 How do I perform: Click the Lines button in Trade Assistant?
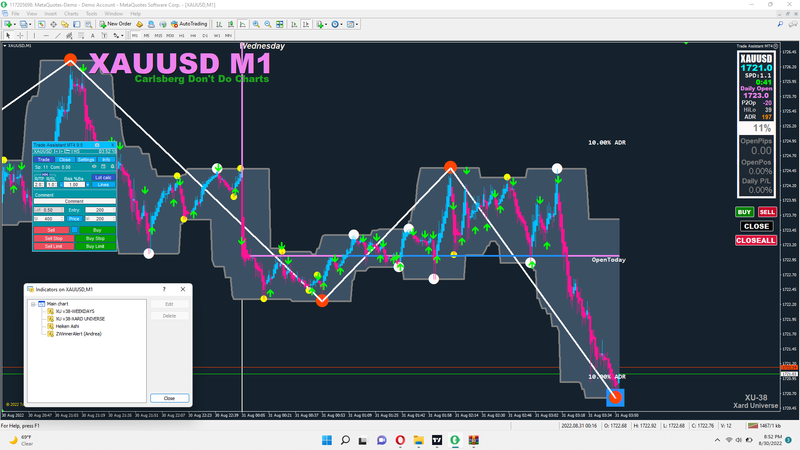pos(104,185)
